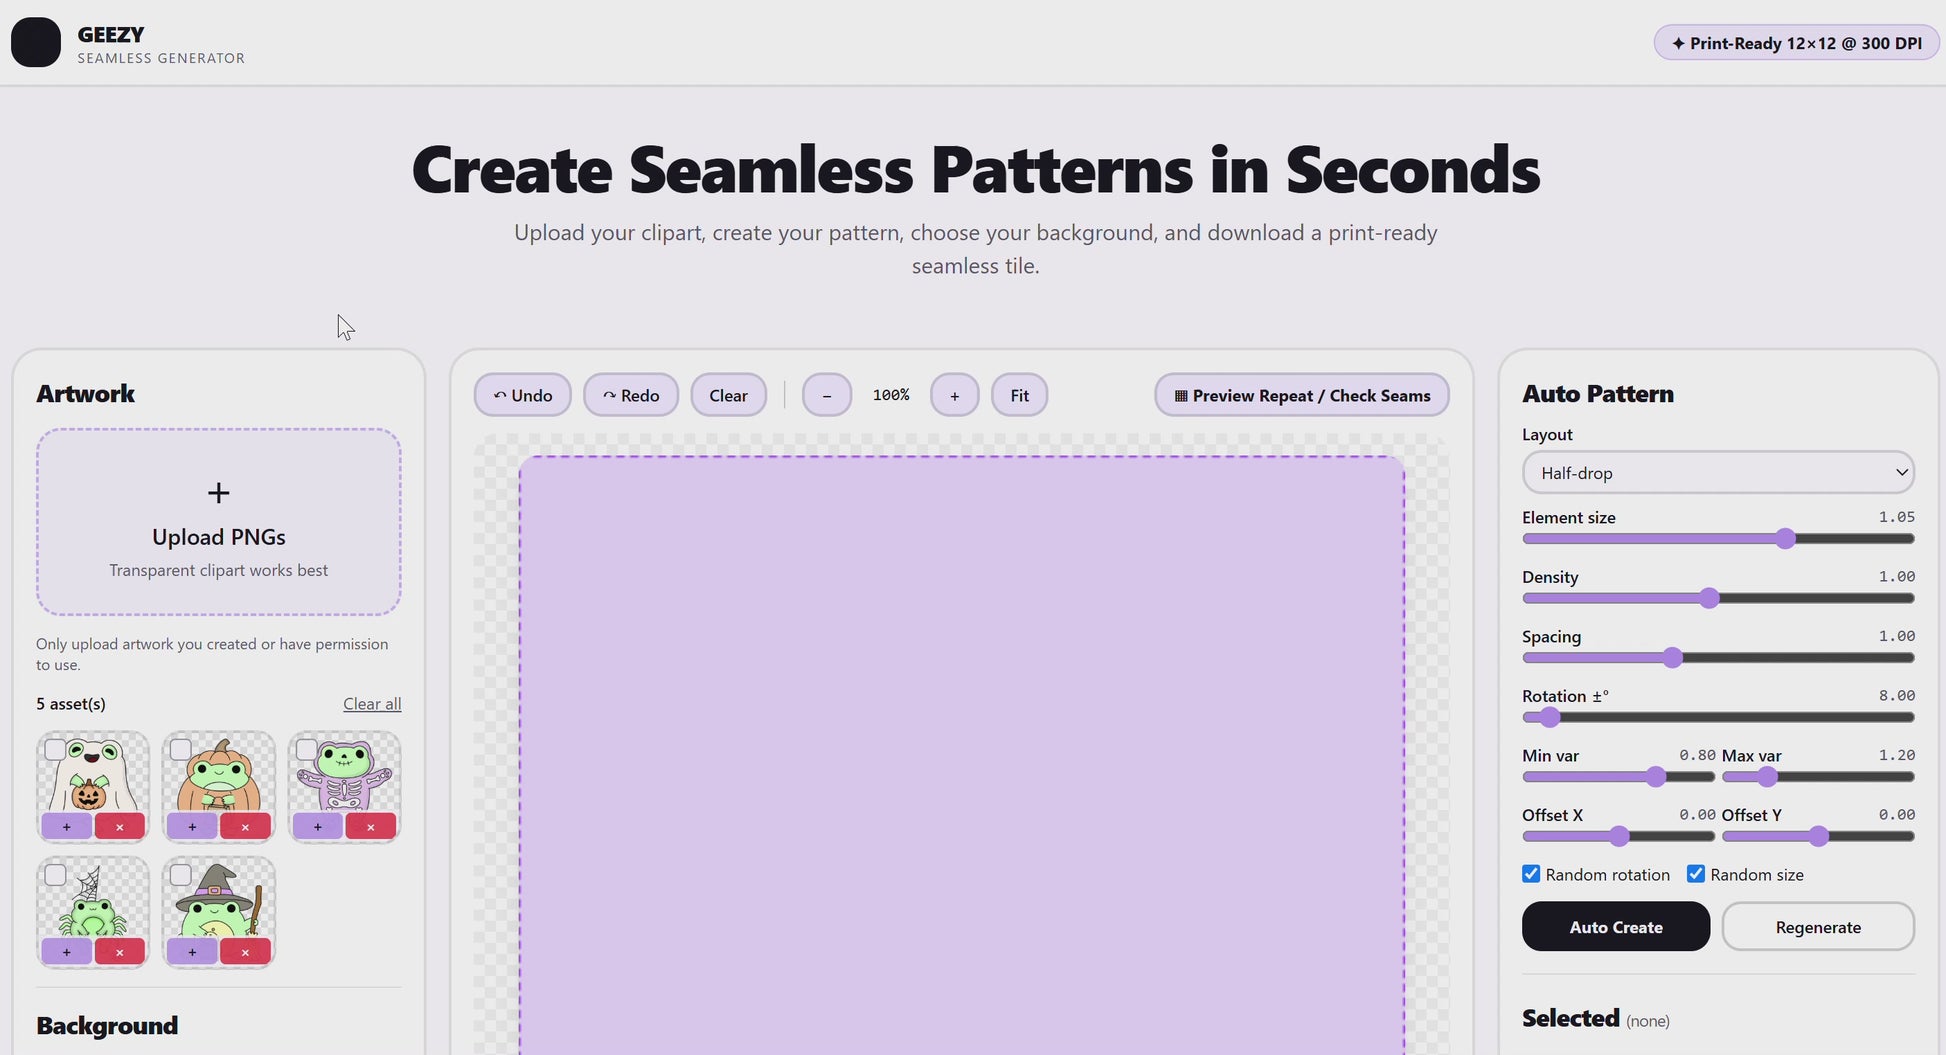This screenshot has height=1055, width=1946.
Task: Add the witch frog asset via plus icon
Action: (x=192, y=952)
